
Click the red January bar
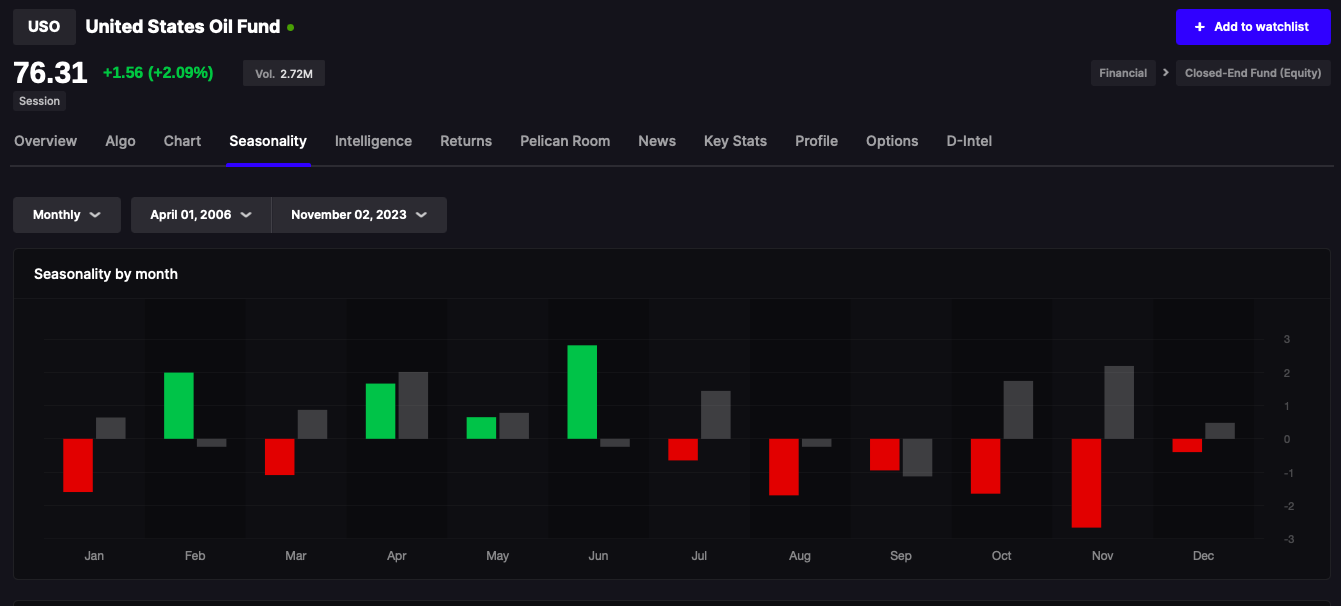[x=78, y=465]
